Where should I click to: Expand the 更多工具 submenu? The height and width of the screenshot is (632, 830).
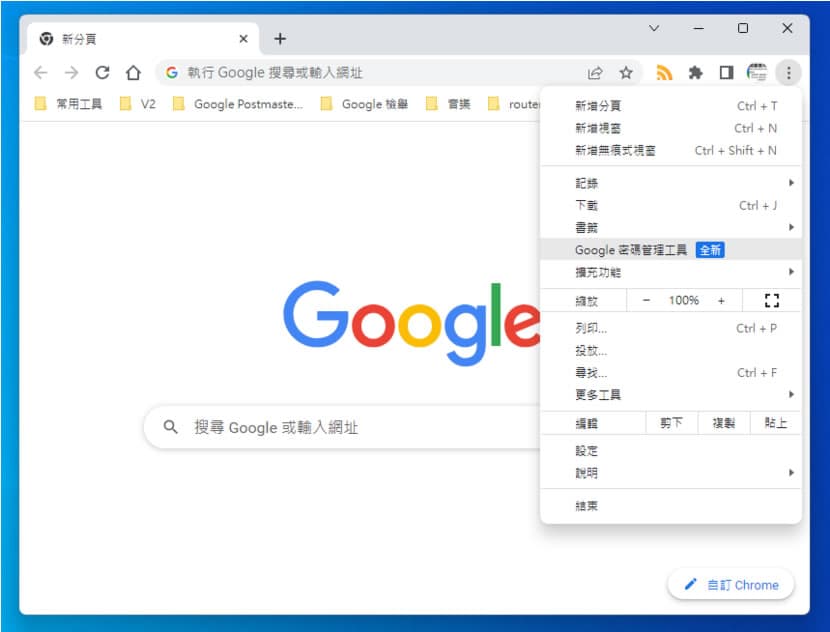coord(671,395)
